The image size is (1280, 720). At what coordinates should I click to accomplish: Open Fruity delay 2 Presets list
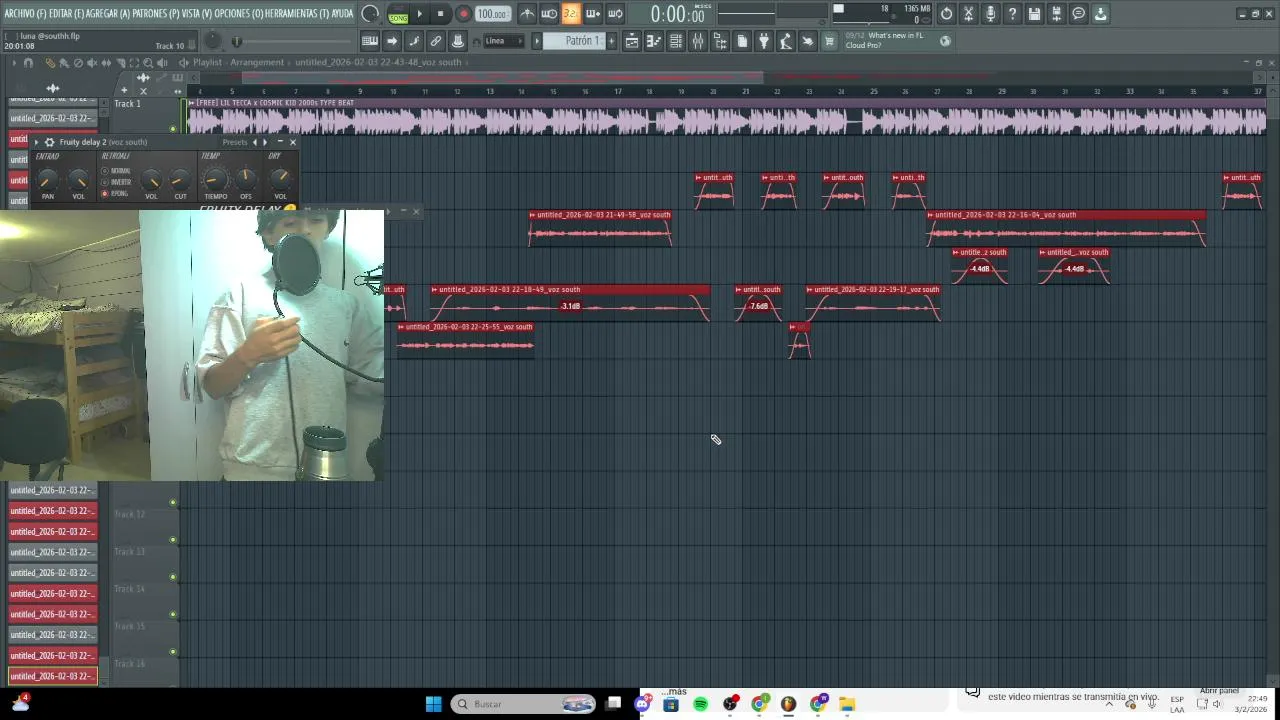click(x=235, y=142)
